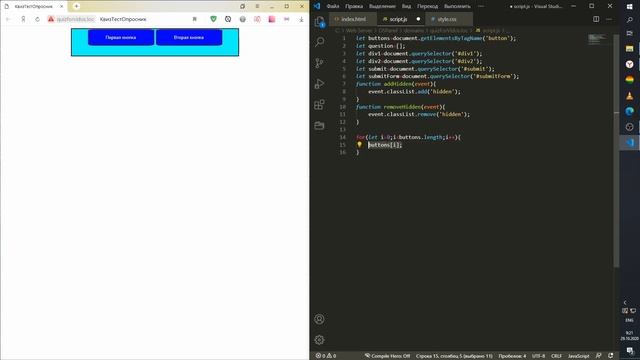
Task: Open the feedback icon in the status bar
Action: [x=598, y=356]
